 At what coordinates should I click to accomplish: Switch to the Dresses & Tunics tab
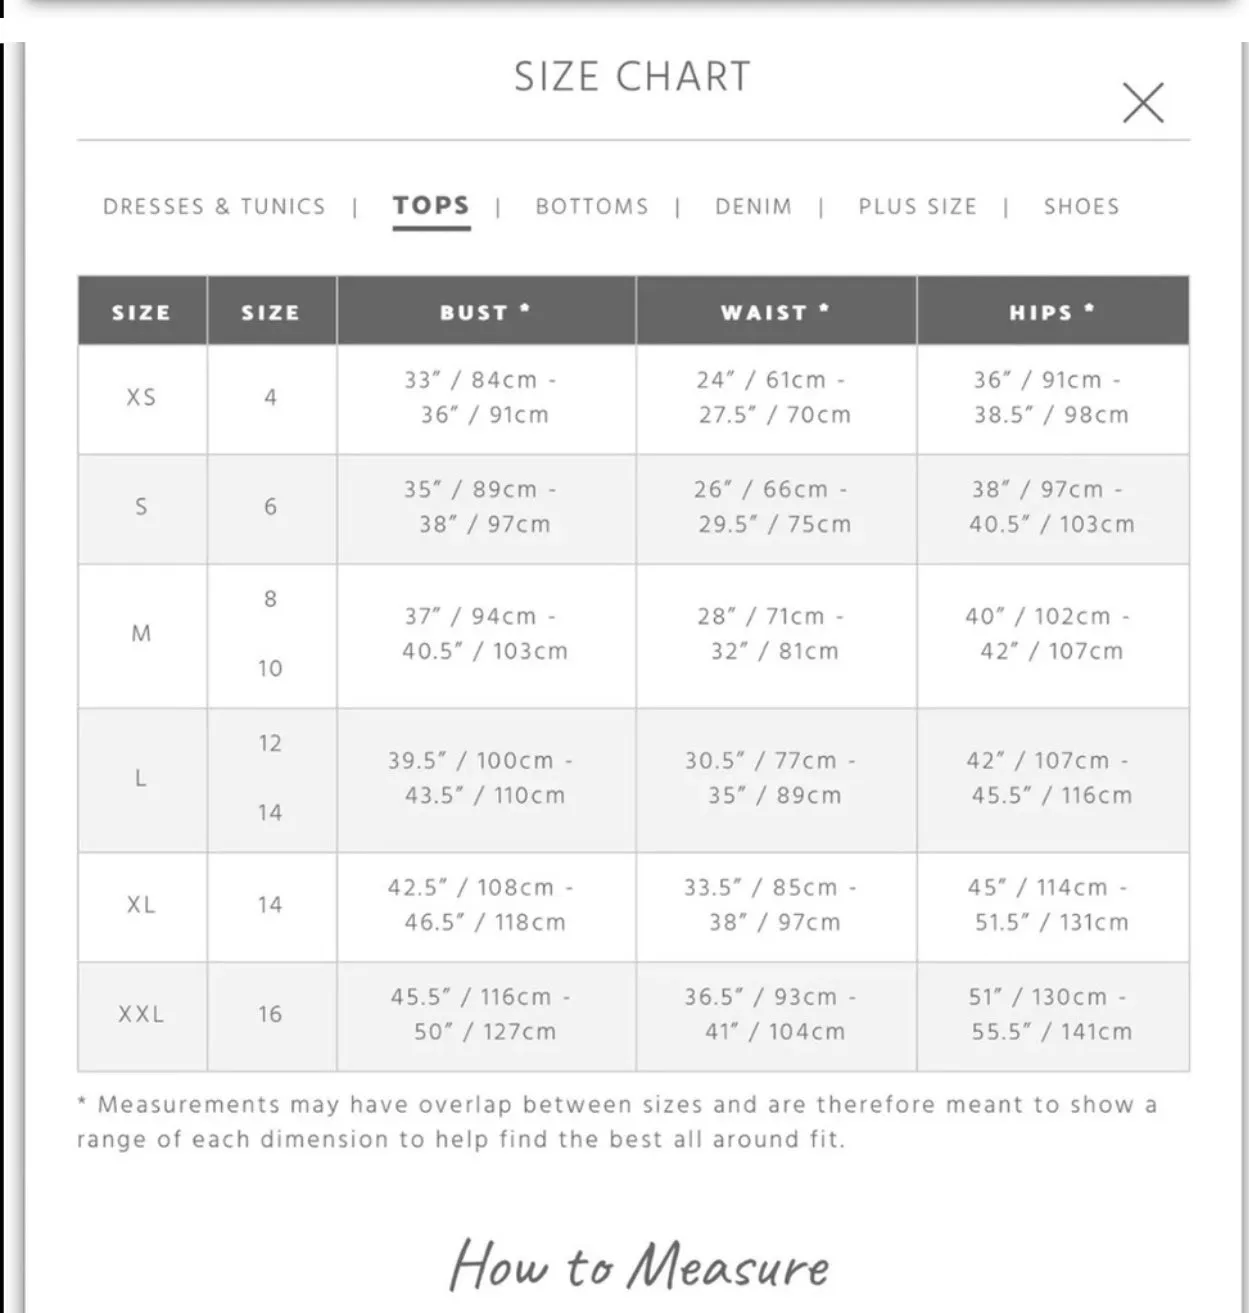[214, 207]
